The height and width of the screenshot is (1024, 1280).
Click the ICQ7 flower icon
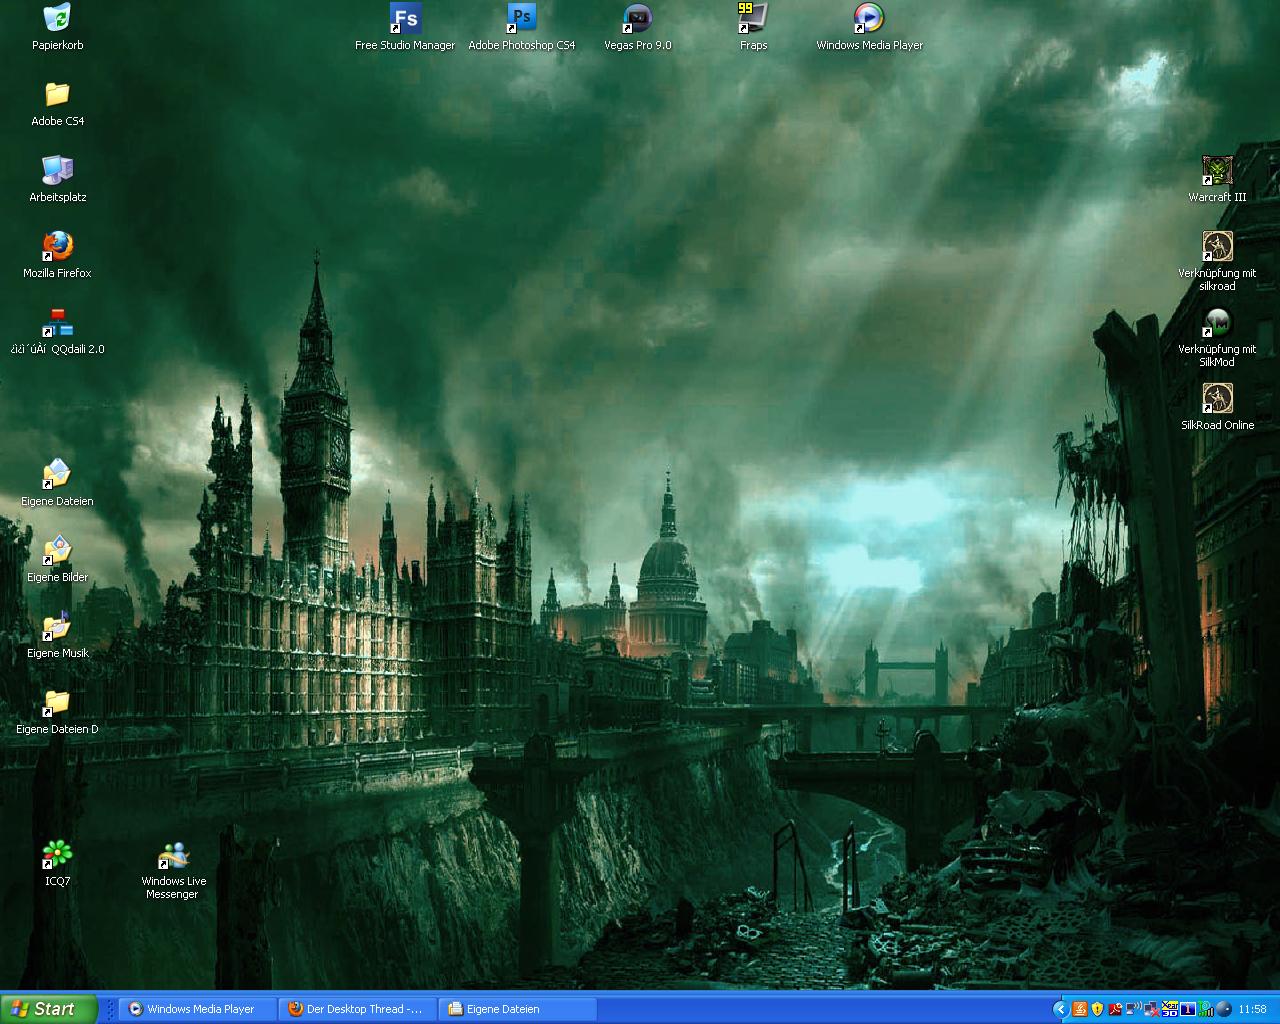57,854
